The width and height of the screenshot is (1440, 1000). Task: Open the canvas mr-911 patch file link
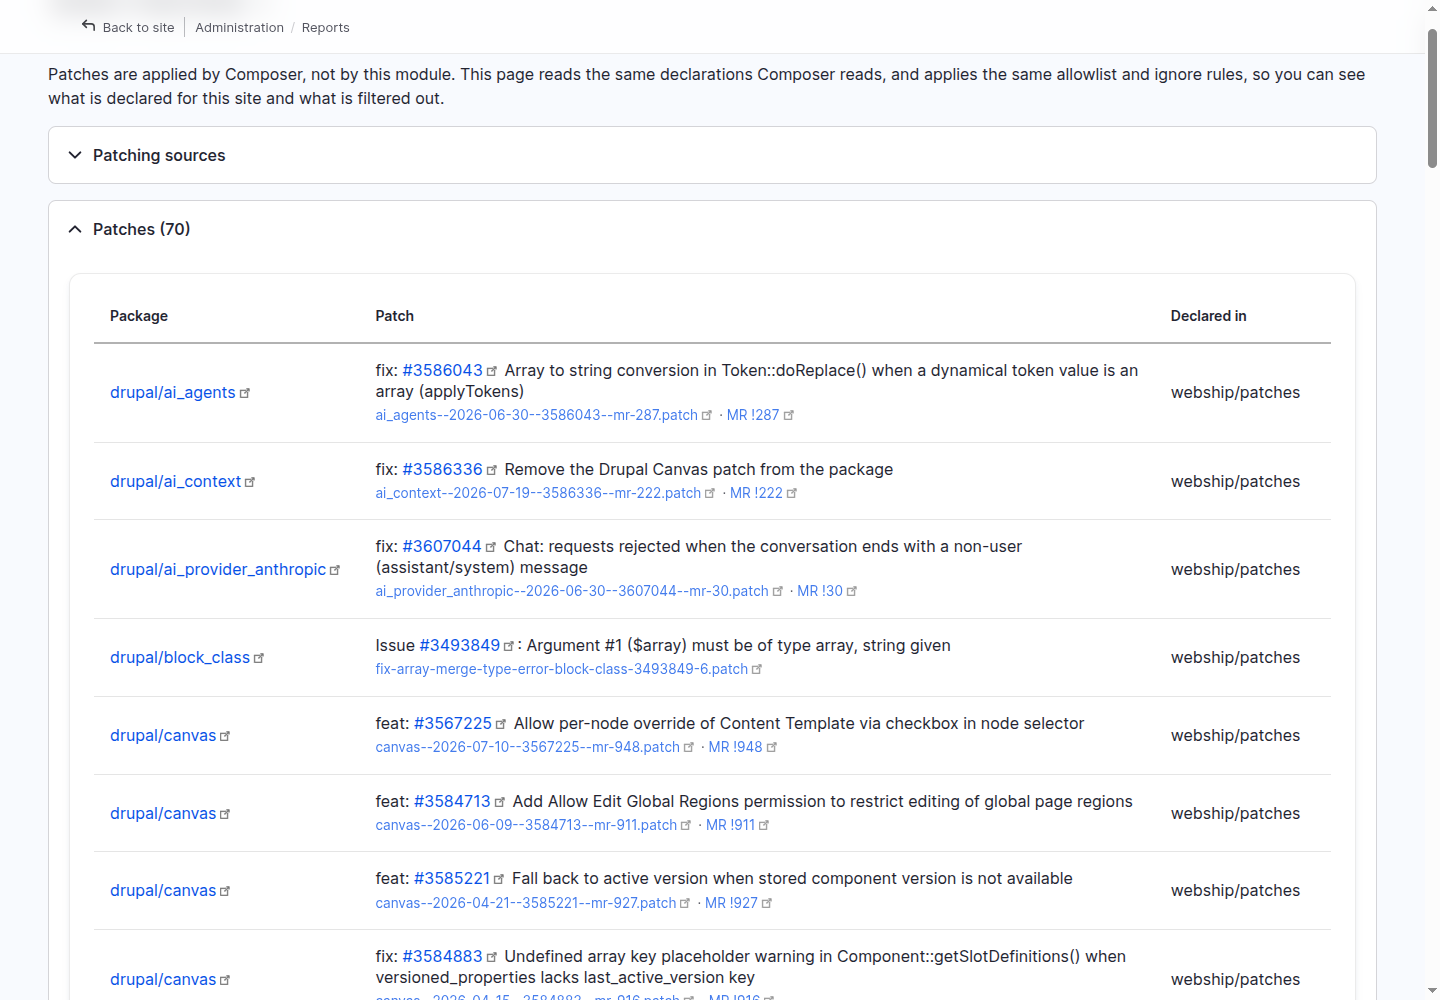pyautogui.click(x=526, y=825)
